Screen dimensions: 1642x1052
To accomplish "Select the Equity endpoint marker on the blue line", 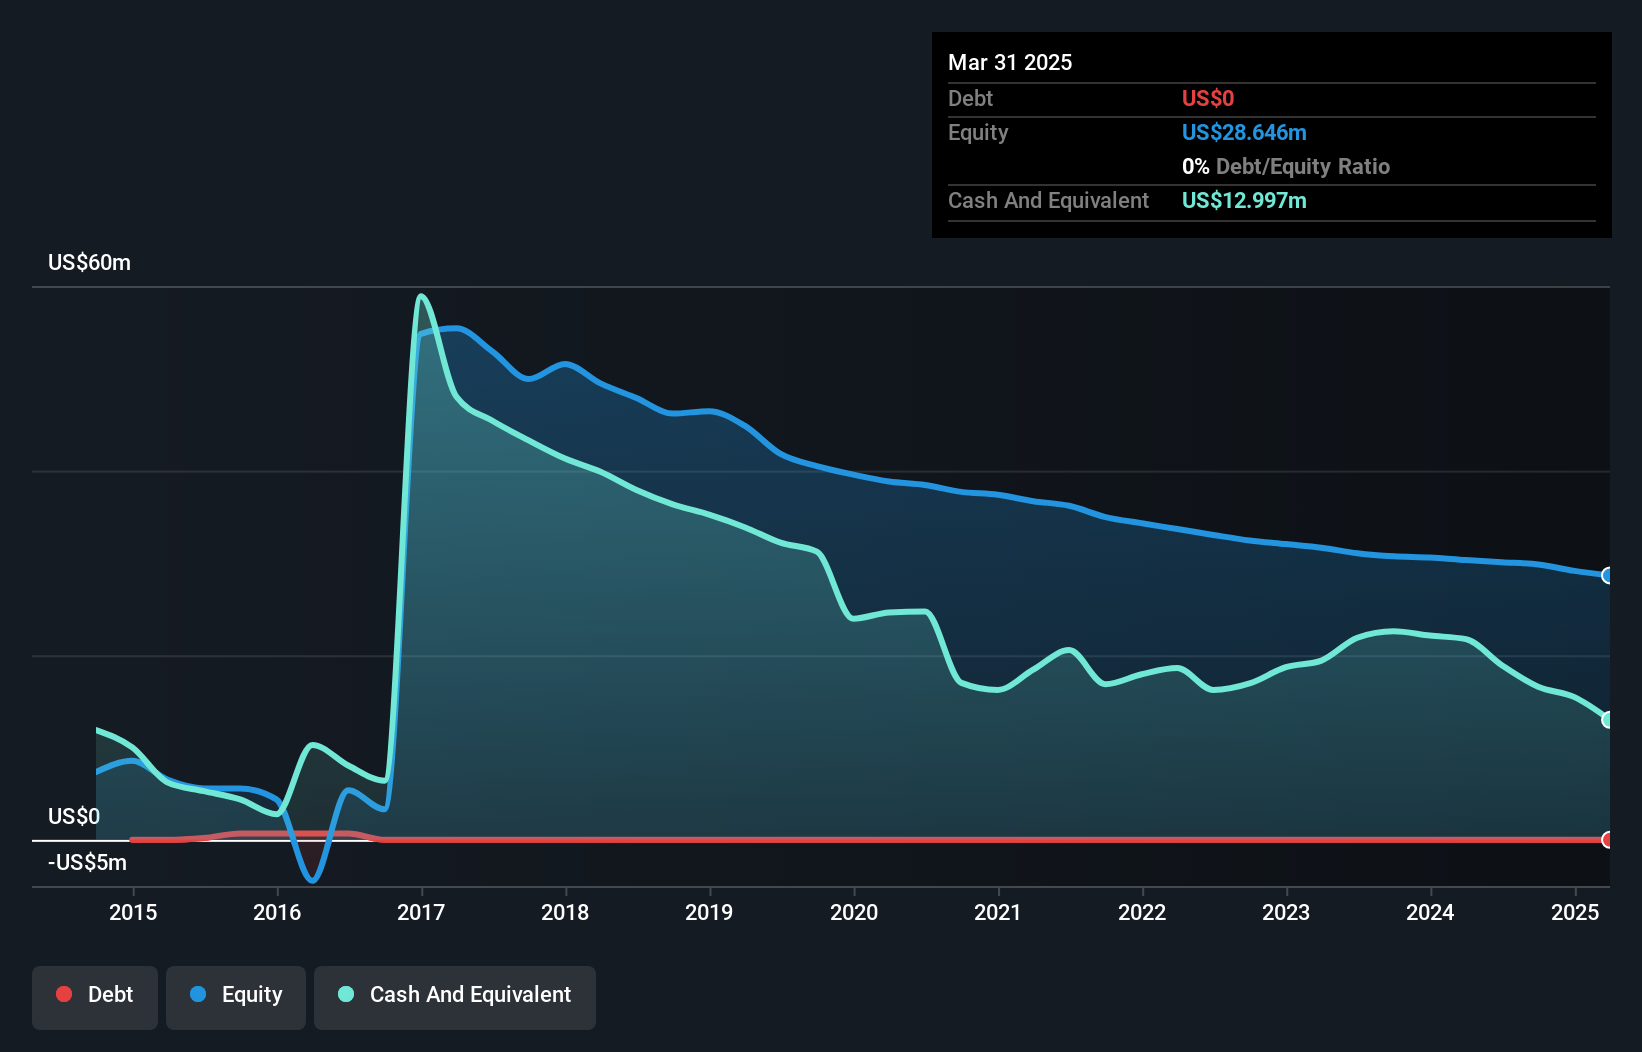I will coord(1607,575).
